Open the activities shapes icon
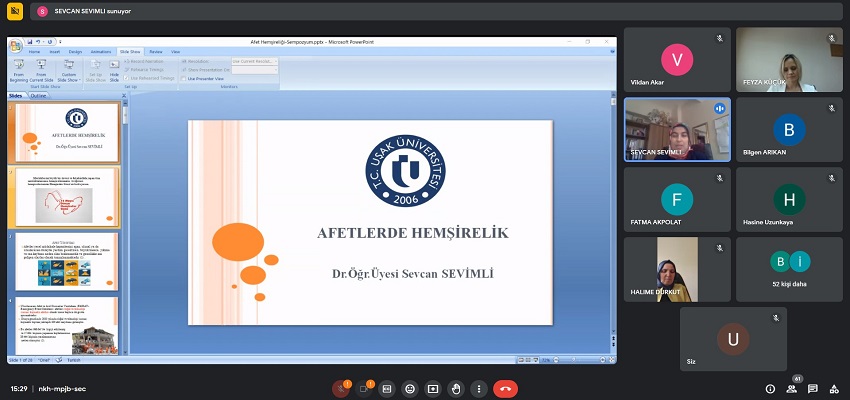Image resolution: width=850 pixels, height=400 pixels. [833, 388]
